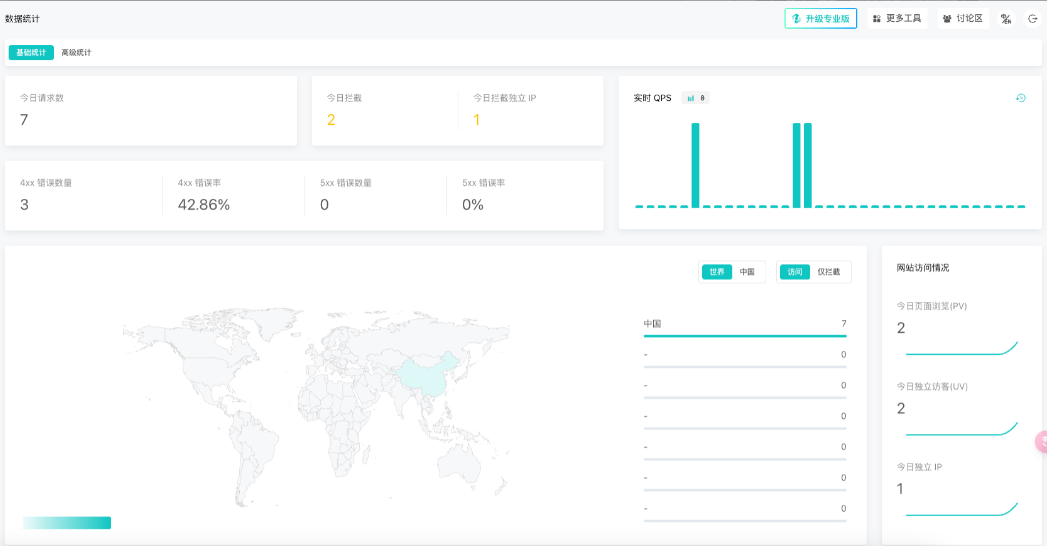The height and width of the screenshot is (546, 1047).
Task: Click the 今日页面浏览(PV) trend line chart
Action: (961, 349)
